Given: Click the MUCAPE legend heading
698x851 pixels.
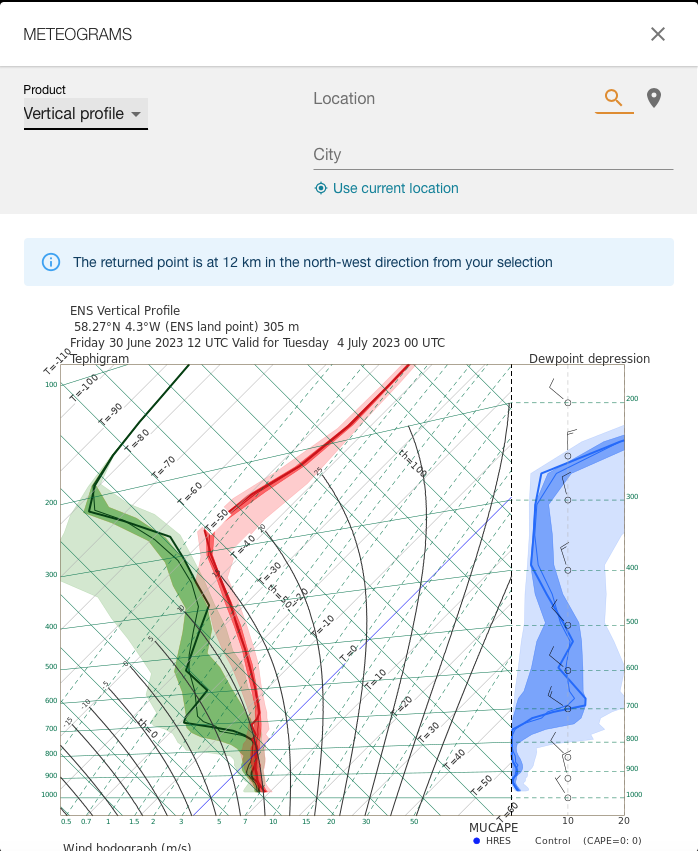Looking at the screenshot, I should coord(493,828).
